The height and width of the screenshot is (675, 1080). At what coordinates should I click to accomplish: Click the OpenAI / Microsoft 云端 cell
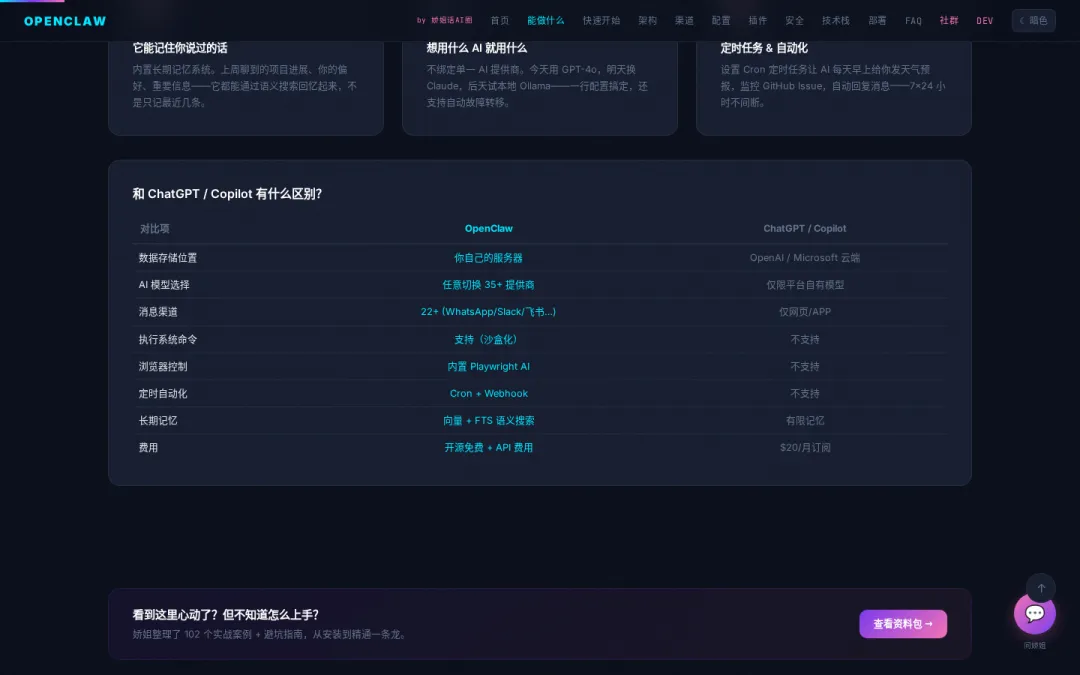pos(804,258)
